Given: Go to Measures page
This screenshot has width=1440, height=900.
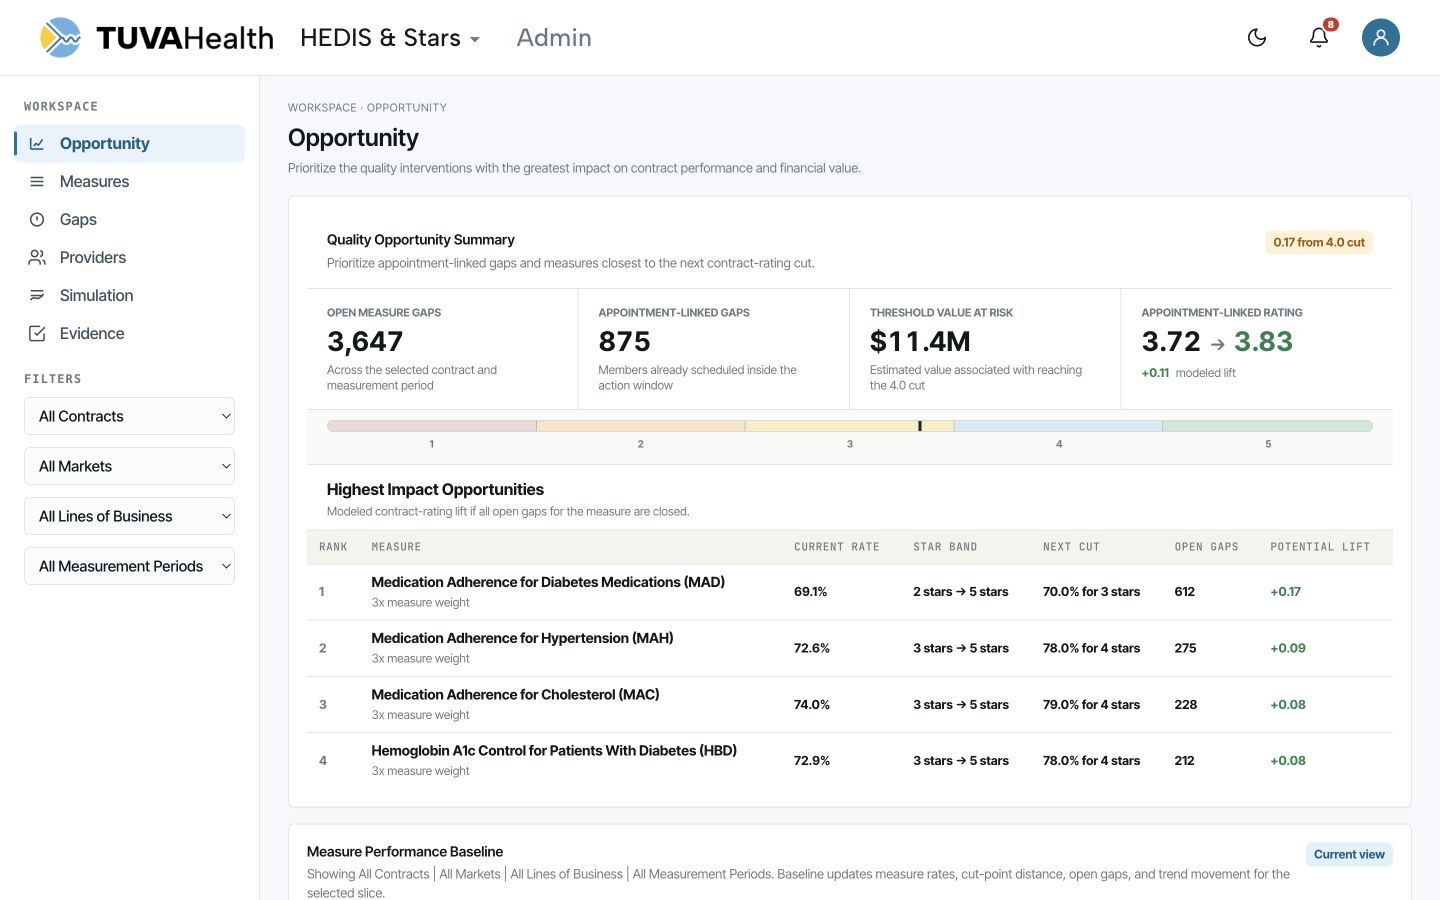Looking at the screenshot, I should pyautogui.click(x=130, y=182).
